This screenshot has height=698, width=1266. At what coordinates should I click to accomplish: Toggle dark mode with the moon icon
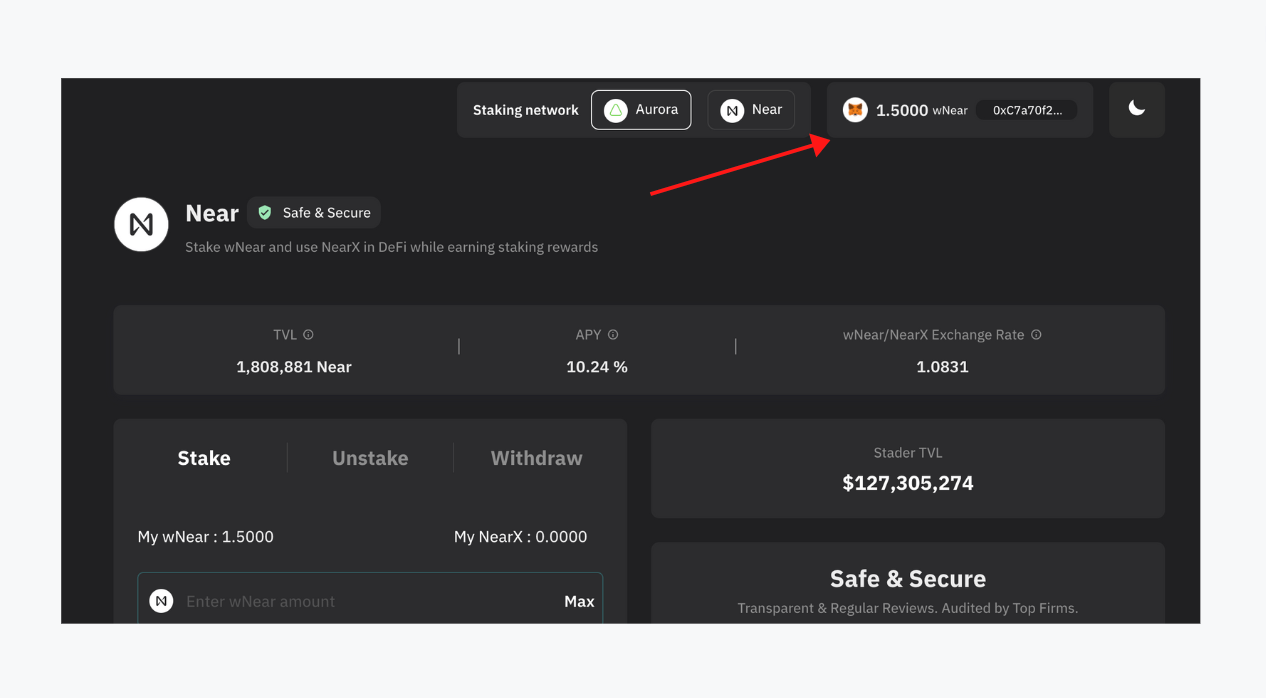click(x=1137, y=109)
